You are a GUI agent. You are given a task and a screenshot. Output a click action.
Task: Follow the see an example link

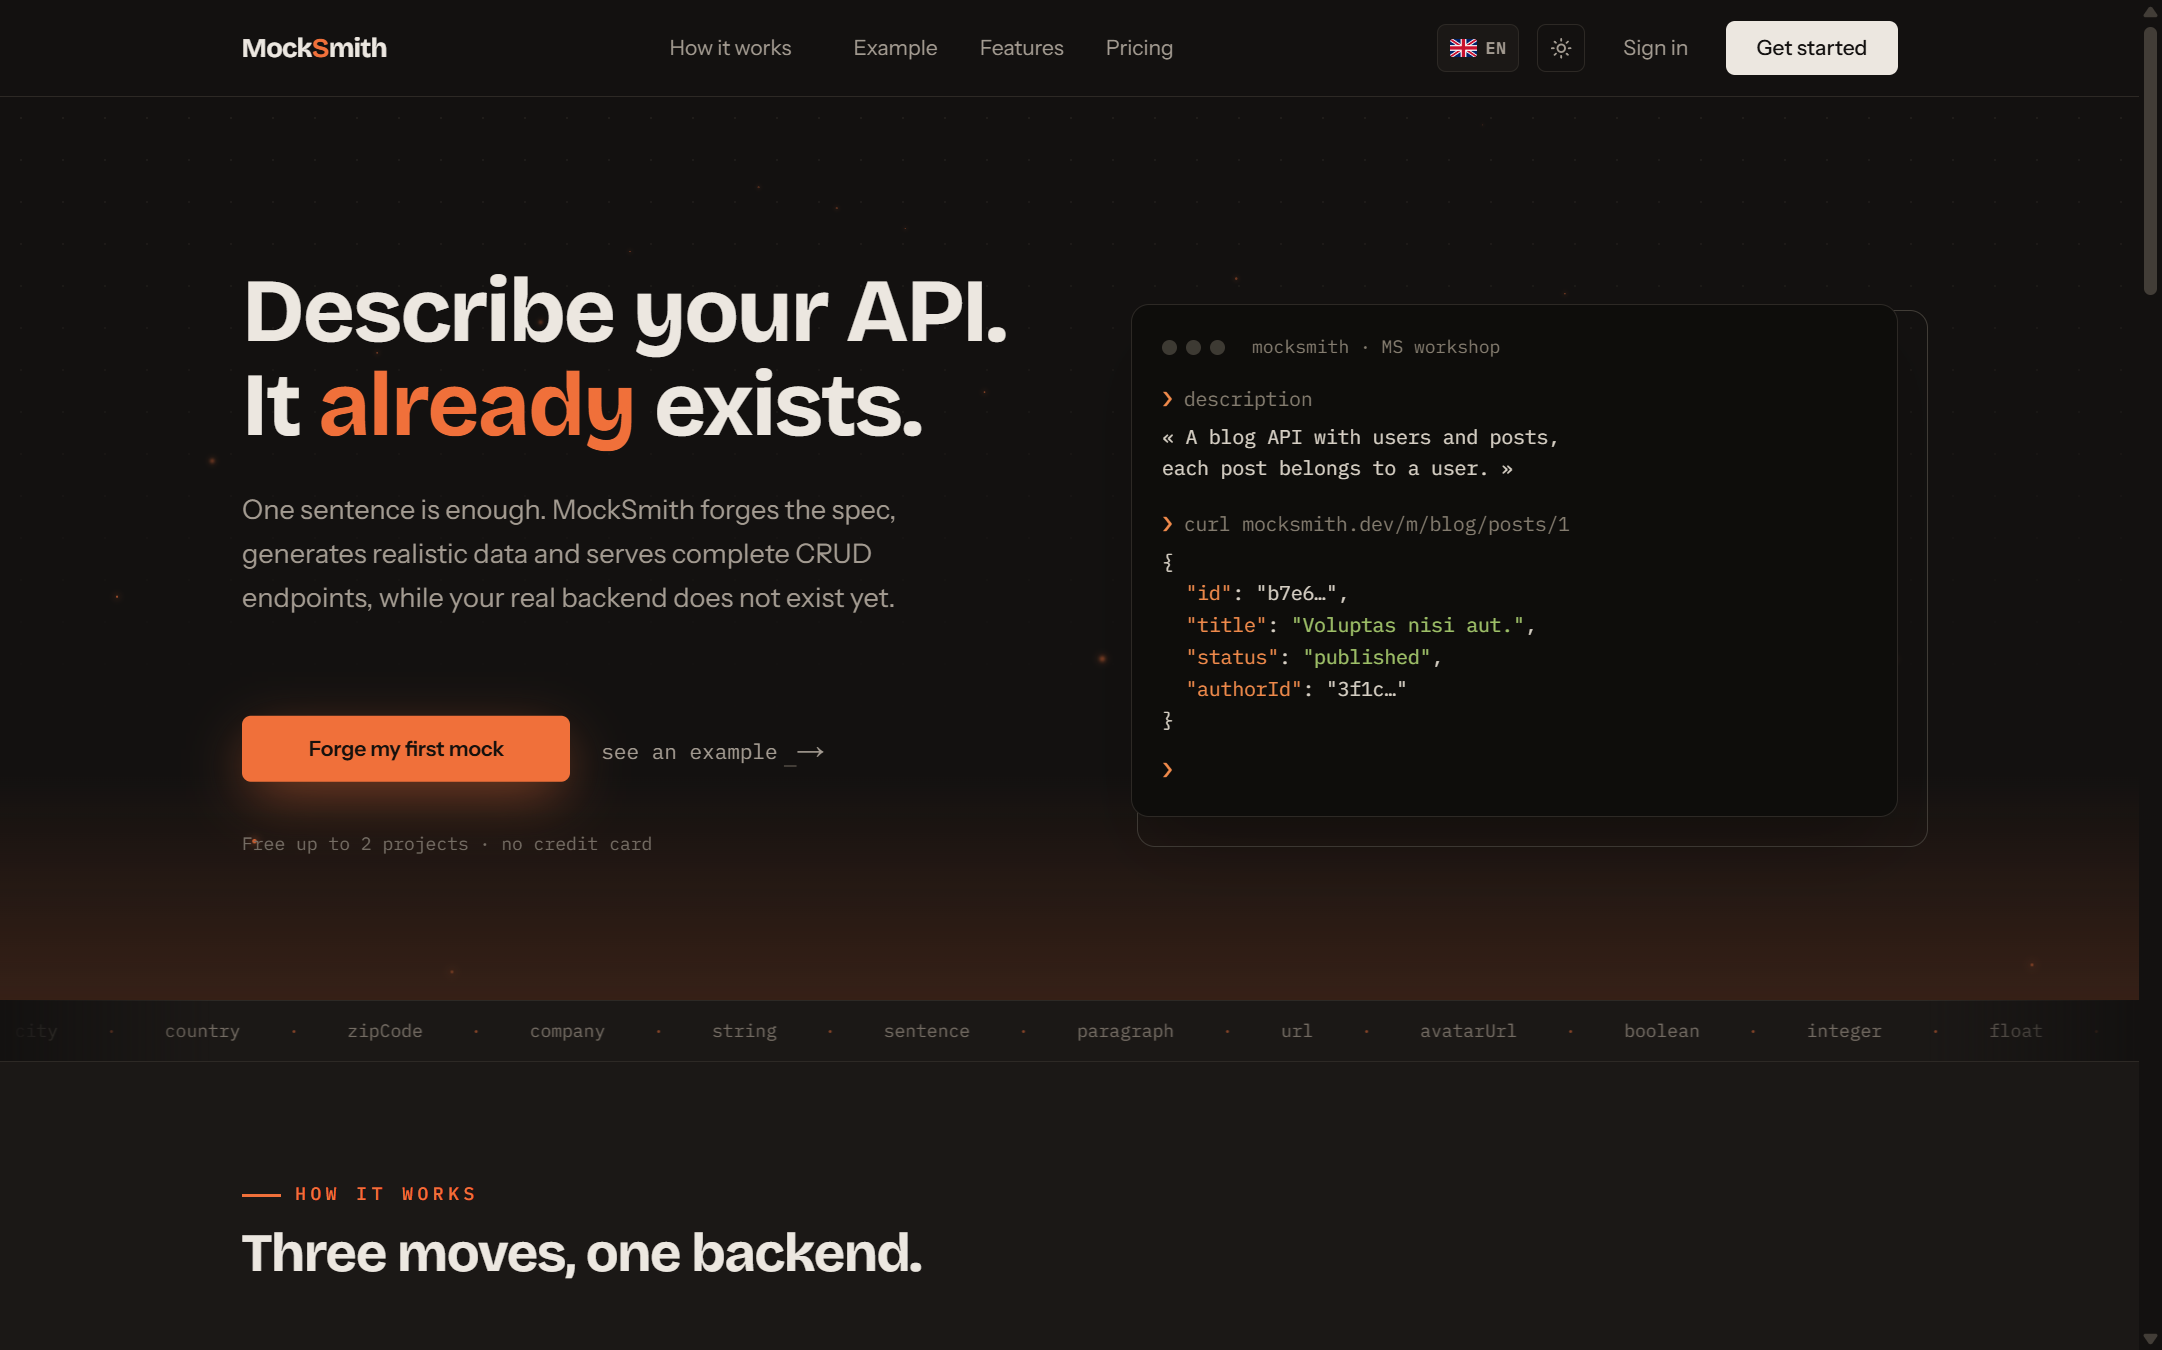tap(712, 752)
